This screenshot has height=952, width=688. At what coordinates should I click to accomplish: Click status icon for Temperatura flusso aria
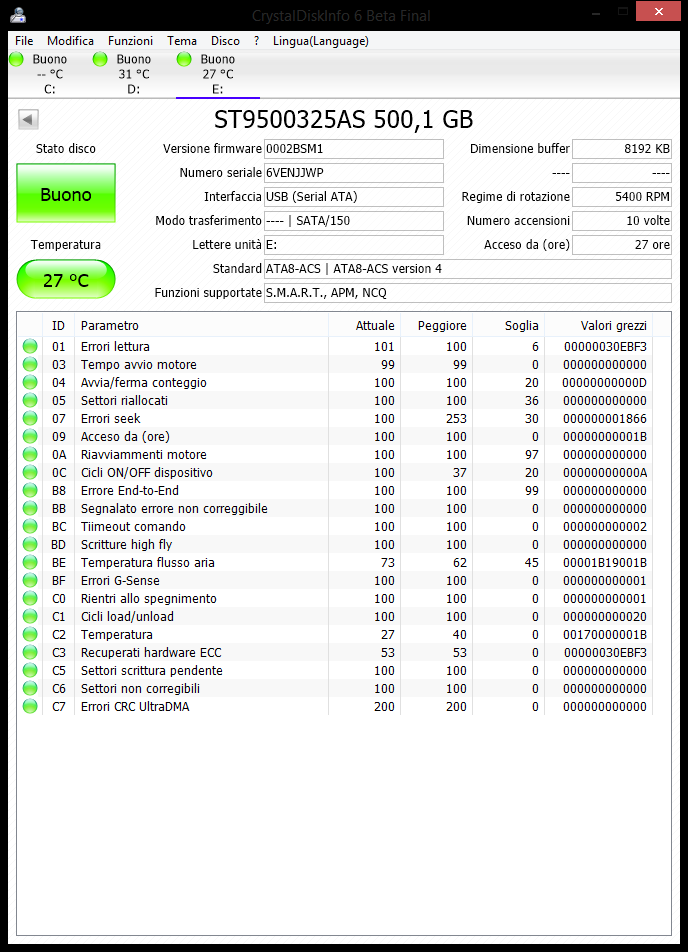tap(30, 562)
